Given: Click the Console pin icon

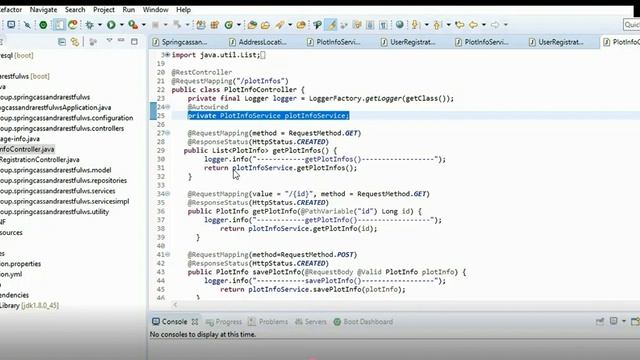Looking at the screenshot, I should [x=600, y=322].
